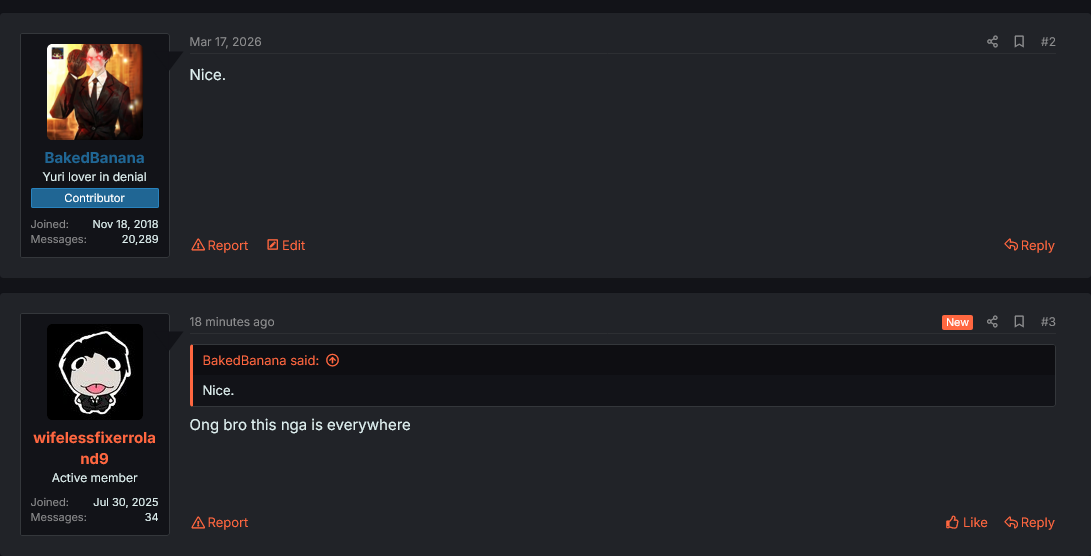Image resolution: width=1091 pixels, height=556 pixels.
Task: Share post #2 via share icon
Action: 992,42
